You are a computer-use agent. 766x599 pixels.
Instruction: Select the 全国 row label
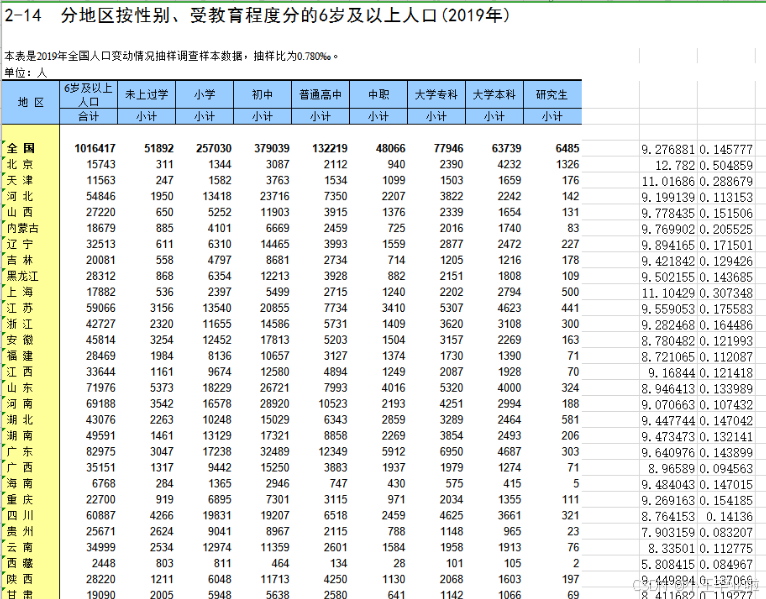point(21,148)
